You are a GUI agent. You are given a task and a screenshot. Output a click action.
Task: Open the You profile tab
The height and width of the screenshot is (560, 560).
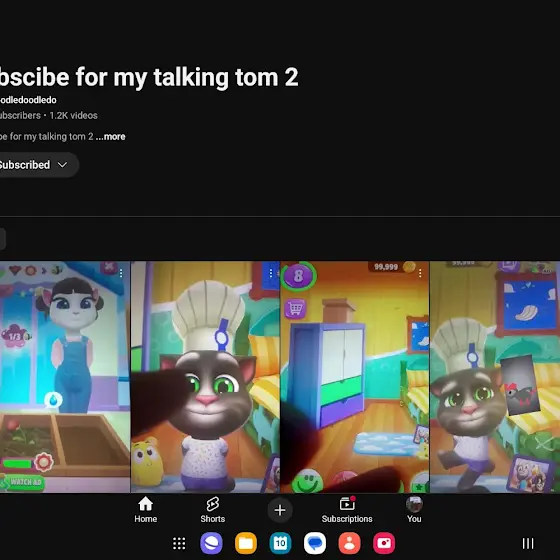coord(414,510)
